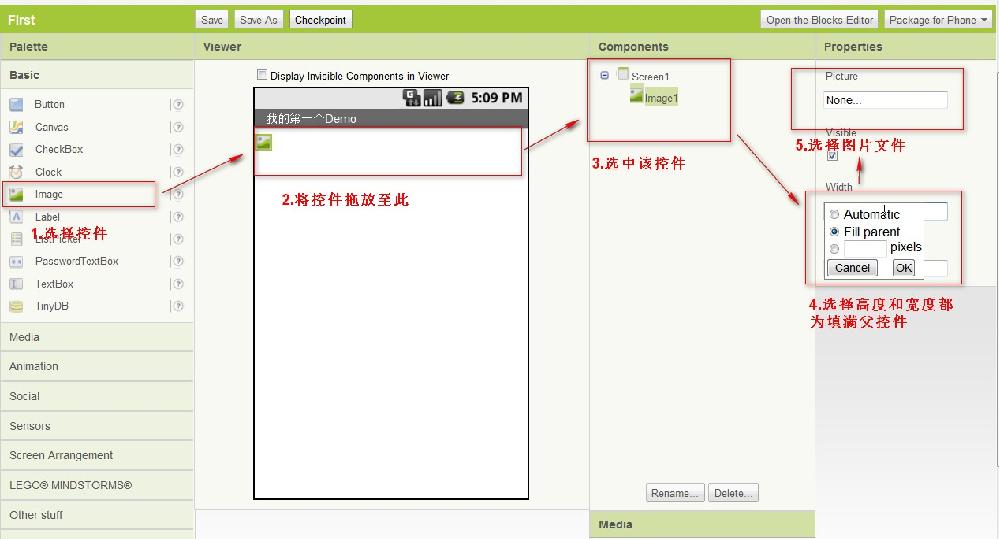Toggle the Visible property checkbox
The height and width of the screenshot is (539, 999).
click(832, 156)
